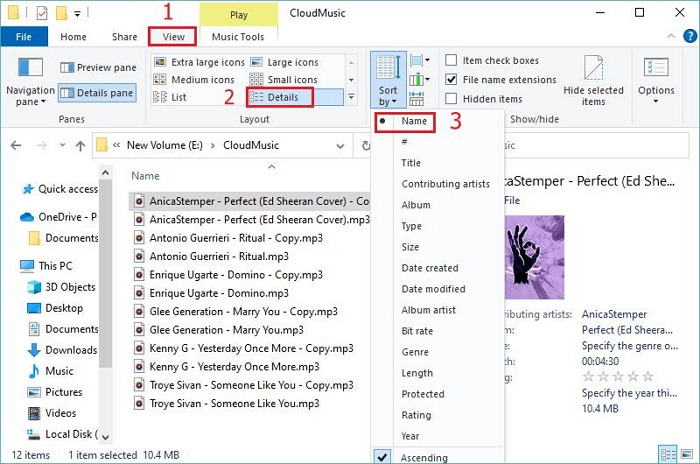Open Downloads in navigation pane
Screen dimensions: 700x464
coord(62,350)
